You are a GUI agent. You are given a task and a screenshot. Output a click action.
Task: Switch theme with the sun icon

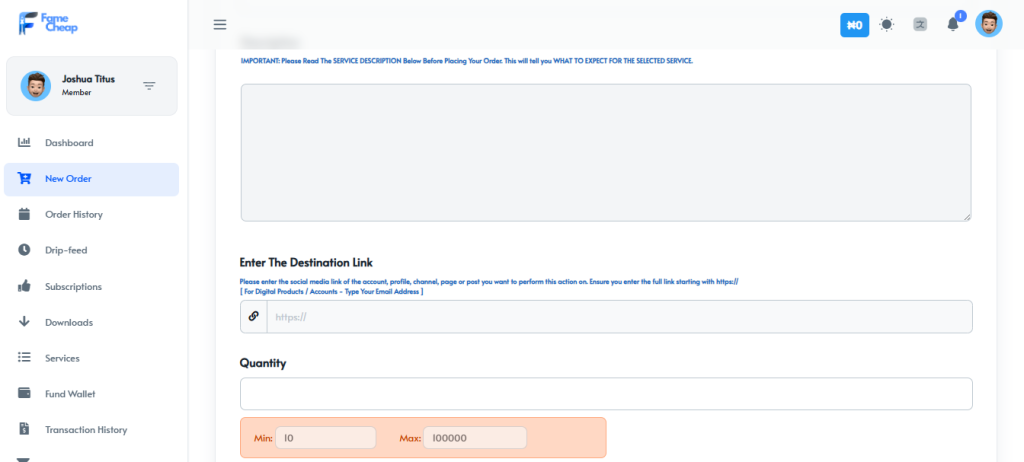[886, 25]
